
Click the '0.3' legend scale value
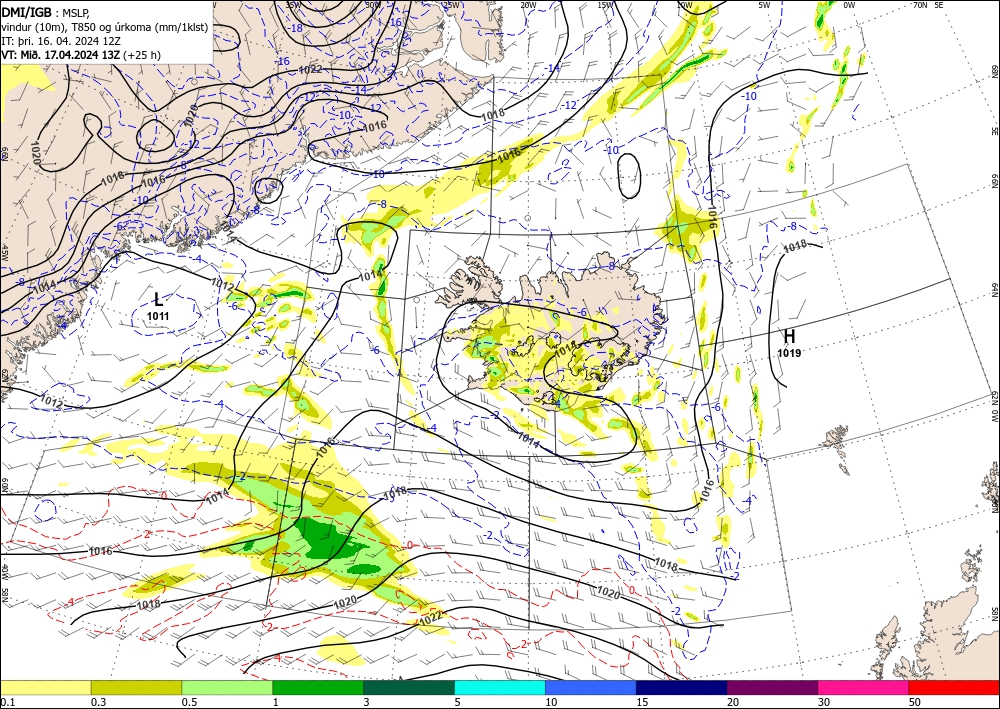(98, 702)
